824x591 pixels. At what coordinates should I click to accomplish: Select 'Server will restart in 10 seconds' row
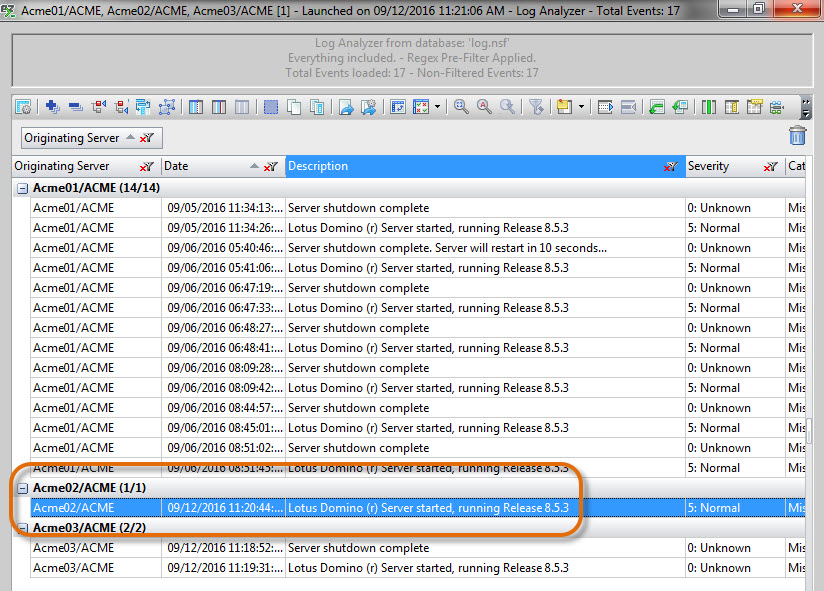click(x=418, y=248)
